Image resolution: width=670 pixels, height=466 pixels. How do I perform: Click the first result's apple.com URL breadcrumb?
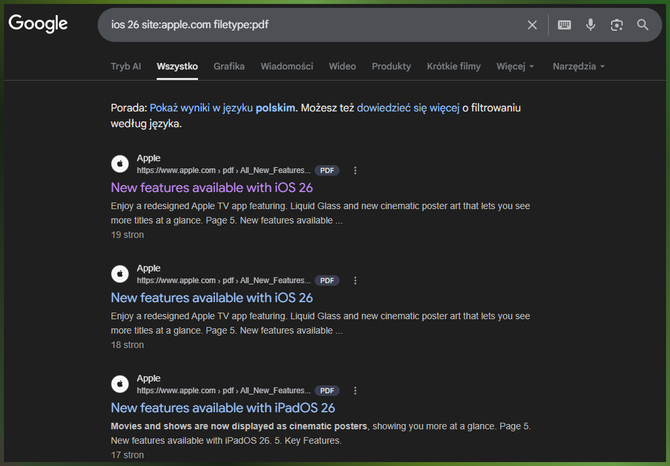(x=223, y=170)
